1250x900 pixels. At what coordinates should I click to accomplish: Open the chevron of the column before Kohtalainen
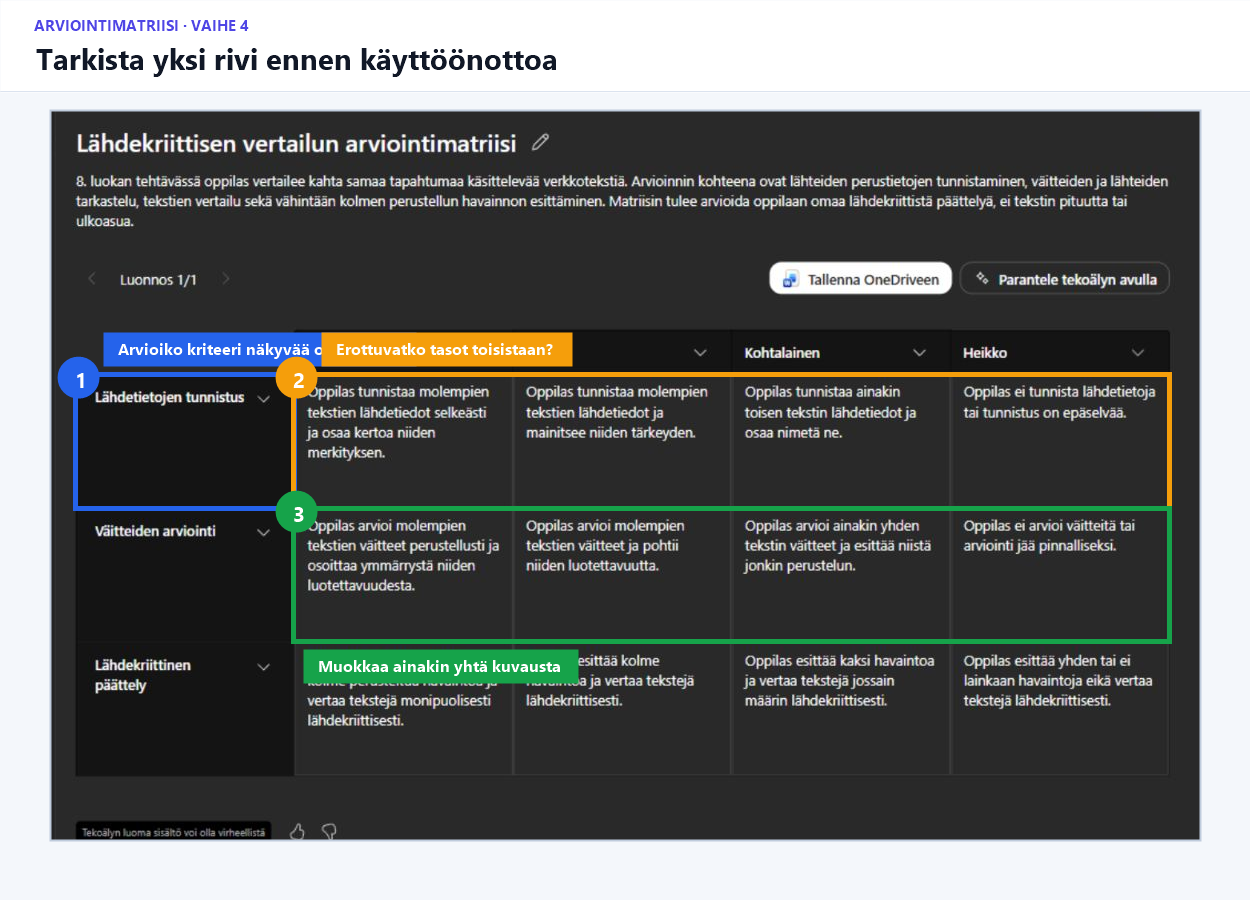pos(701,353)
